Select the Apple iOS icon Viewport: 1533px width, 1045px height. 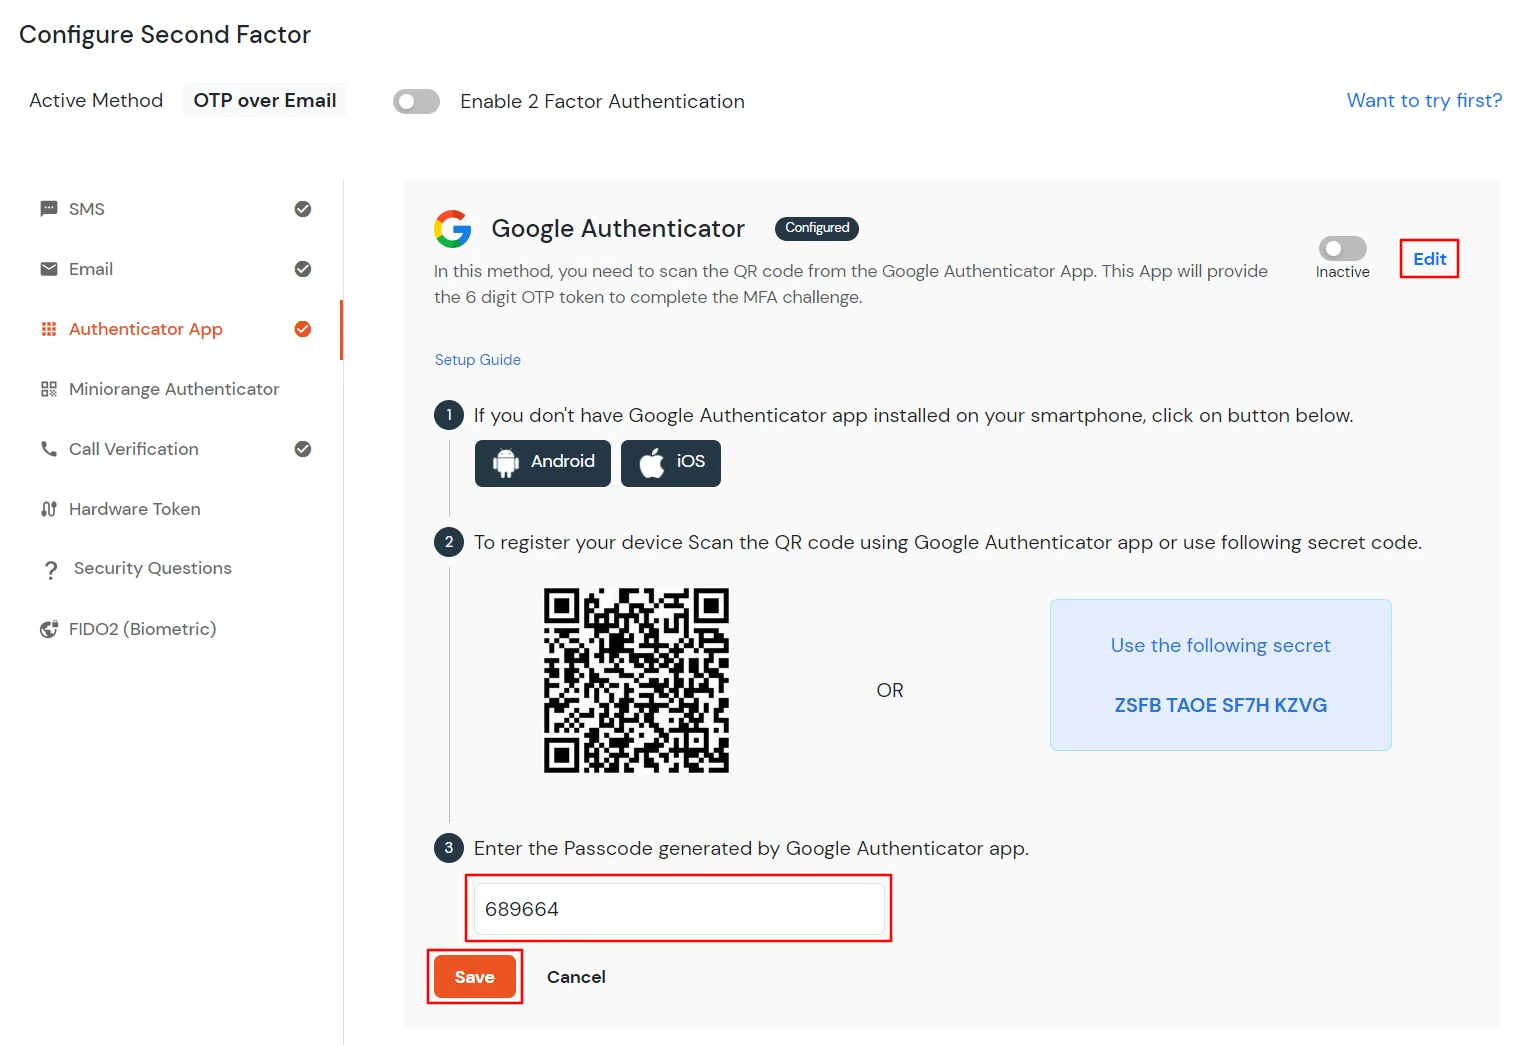click(651, 462)
